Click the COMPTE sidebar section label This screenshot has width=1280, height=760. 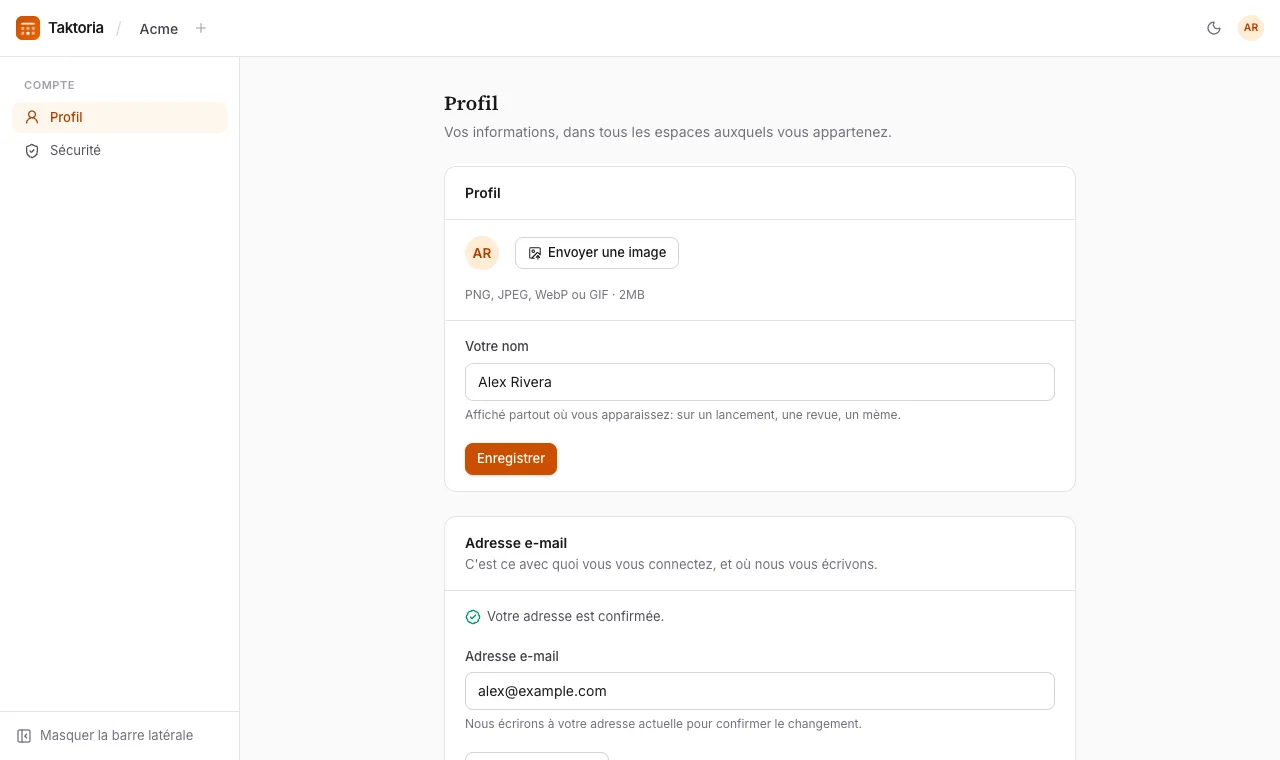[49, 85]
